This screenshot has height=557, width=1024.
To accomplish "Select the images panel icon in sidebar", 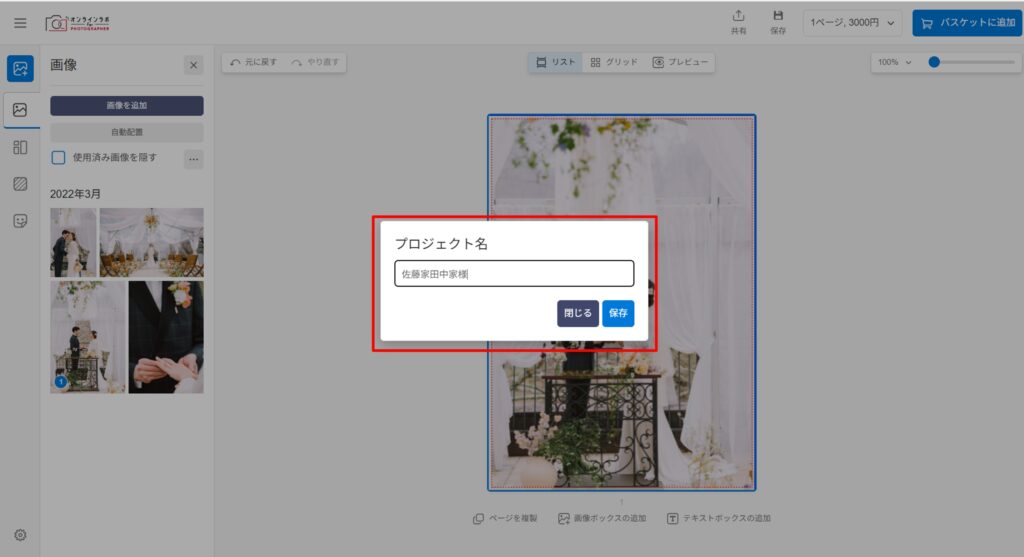I will [20, 110].
